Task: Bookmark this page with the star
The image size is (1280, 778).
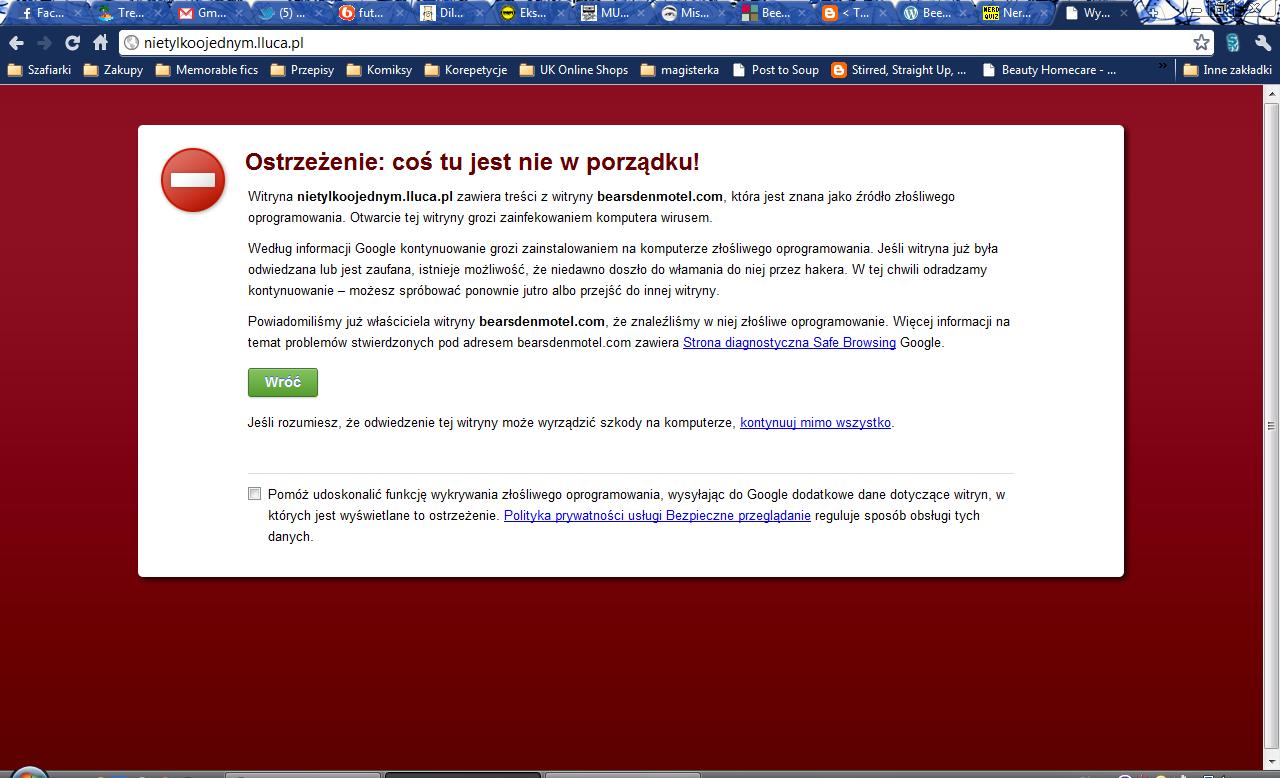Action: pos(1201,42)
